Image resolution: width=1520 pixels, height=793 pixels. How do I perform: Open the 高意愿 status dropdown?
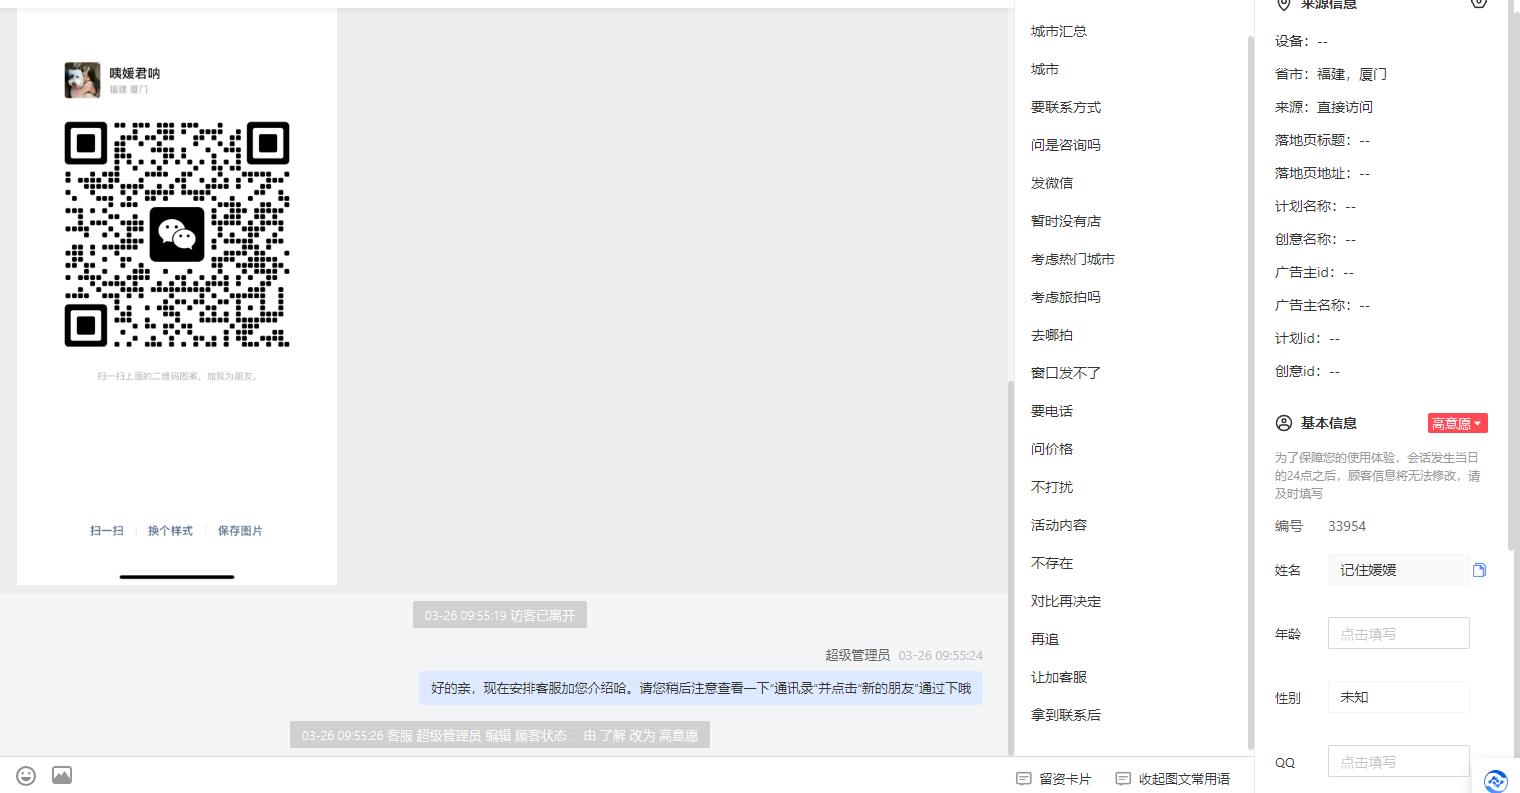(1457, 423)
